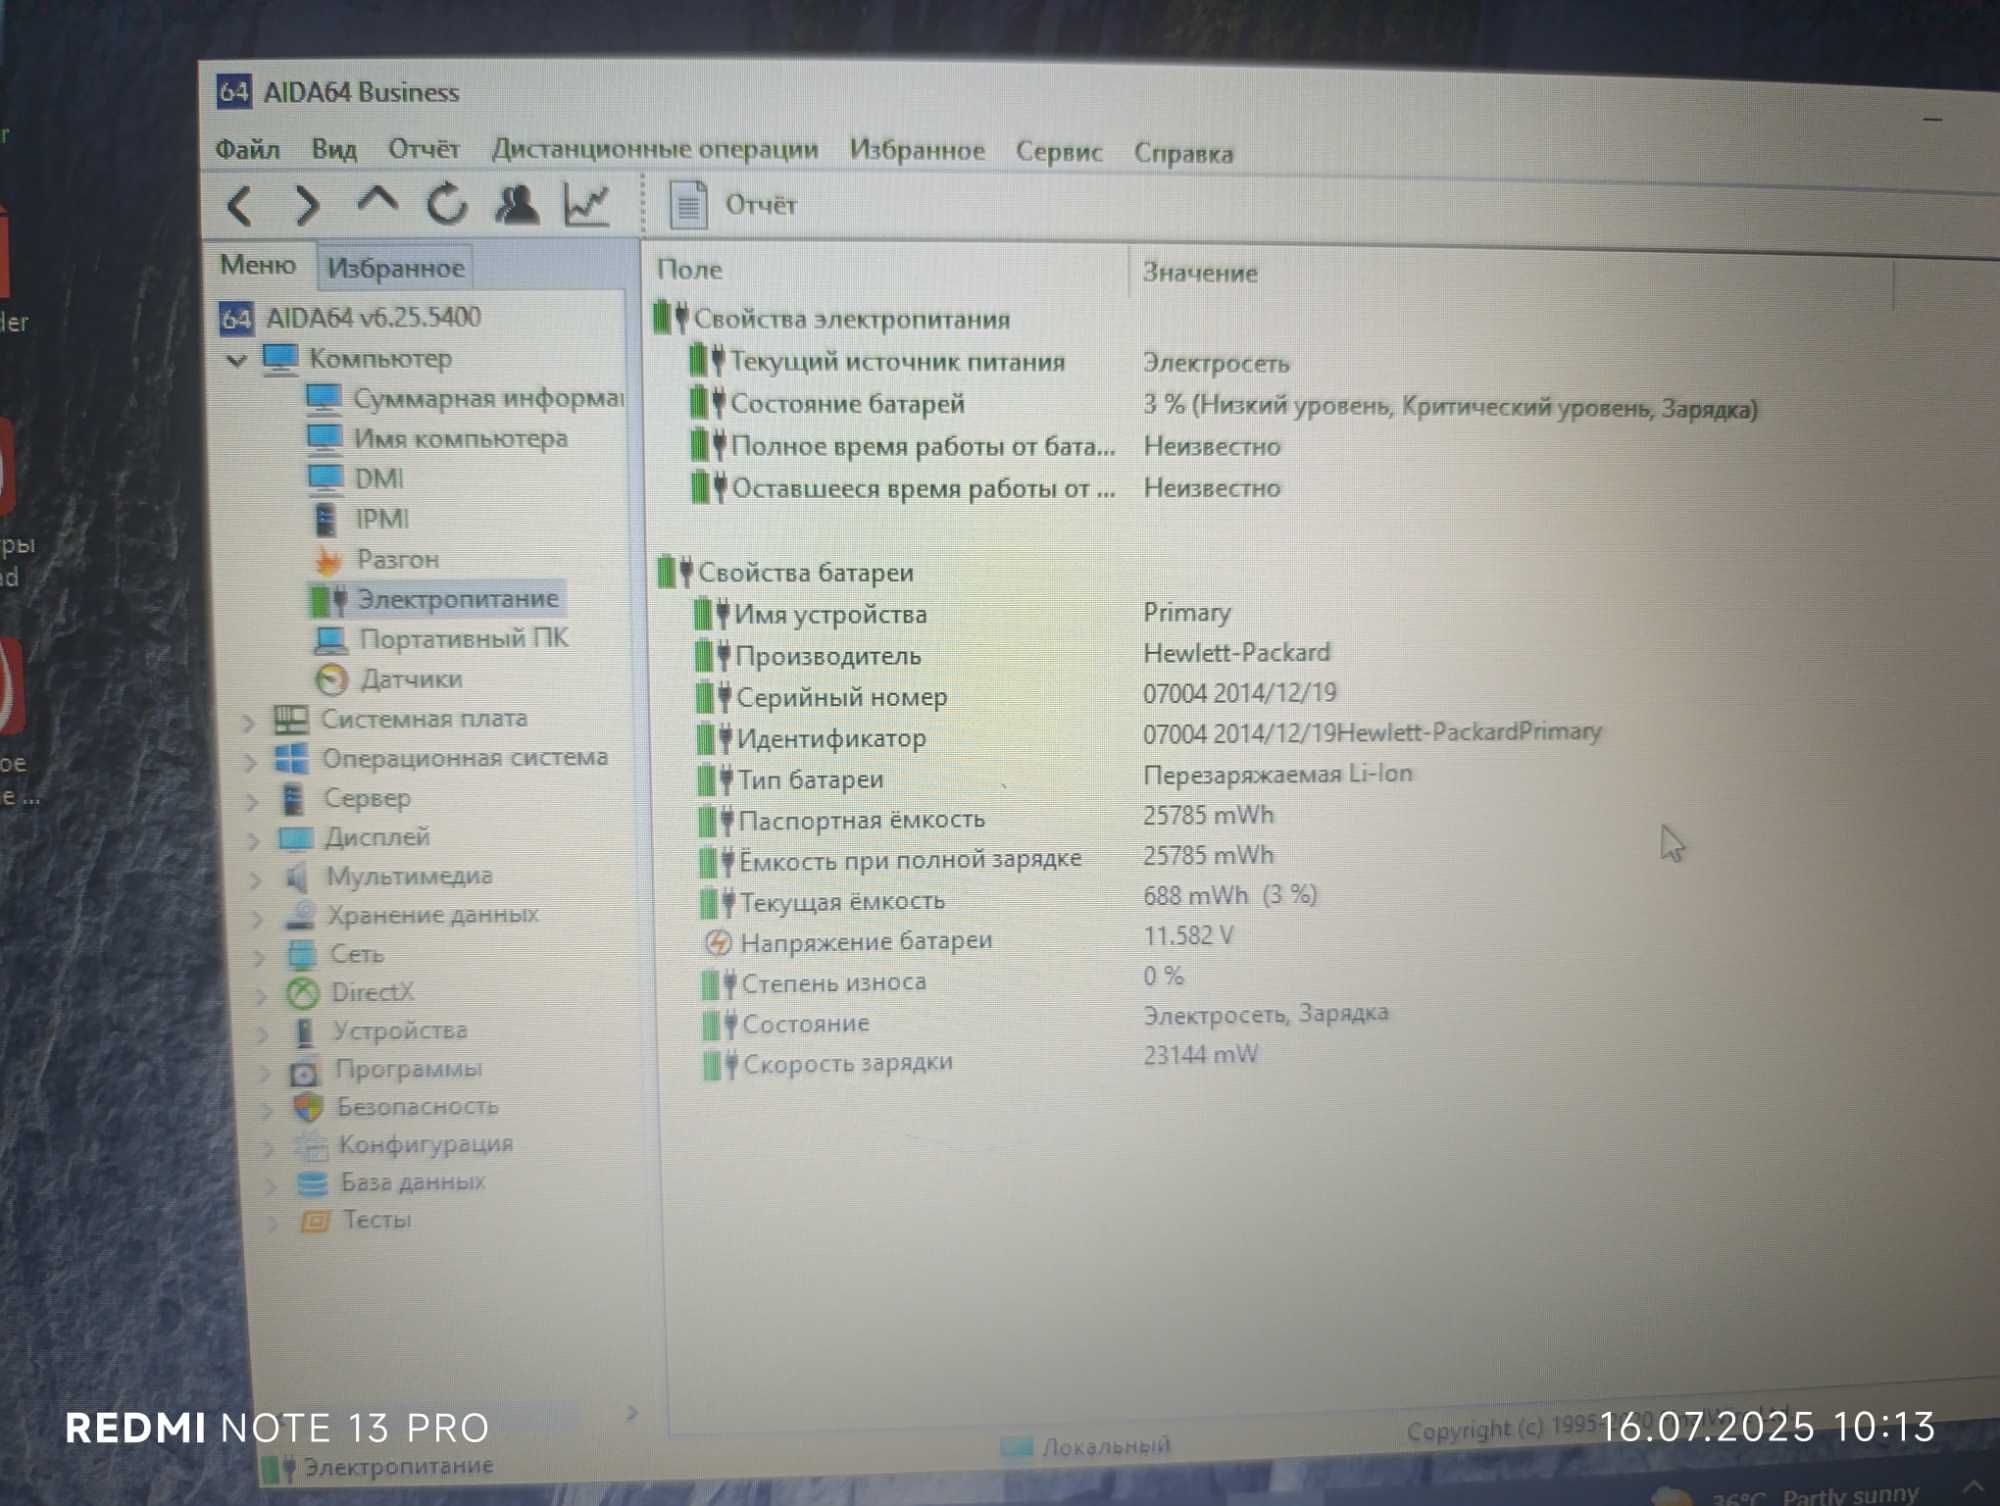Screen dimensions: 2000x1506
Task: Expand the Сервер node
Action: (253, 801)
